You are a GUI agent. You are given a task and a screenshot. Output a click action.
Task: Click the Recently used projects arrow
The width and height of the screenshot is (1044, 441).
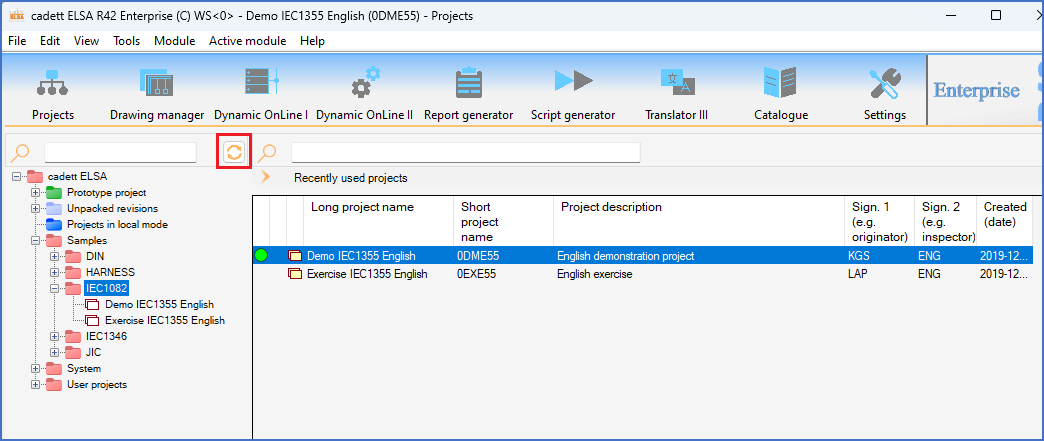click(266, 177)
